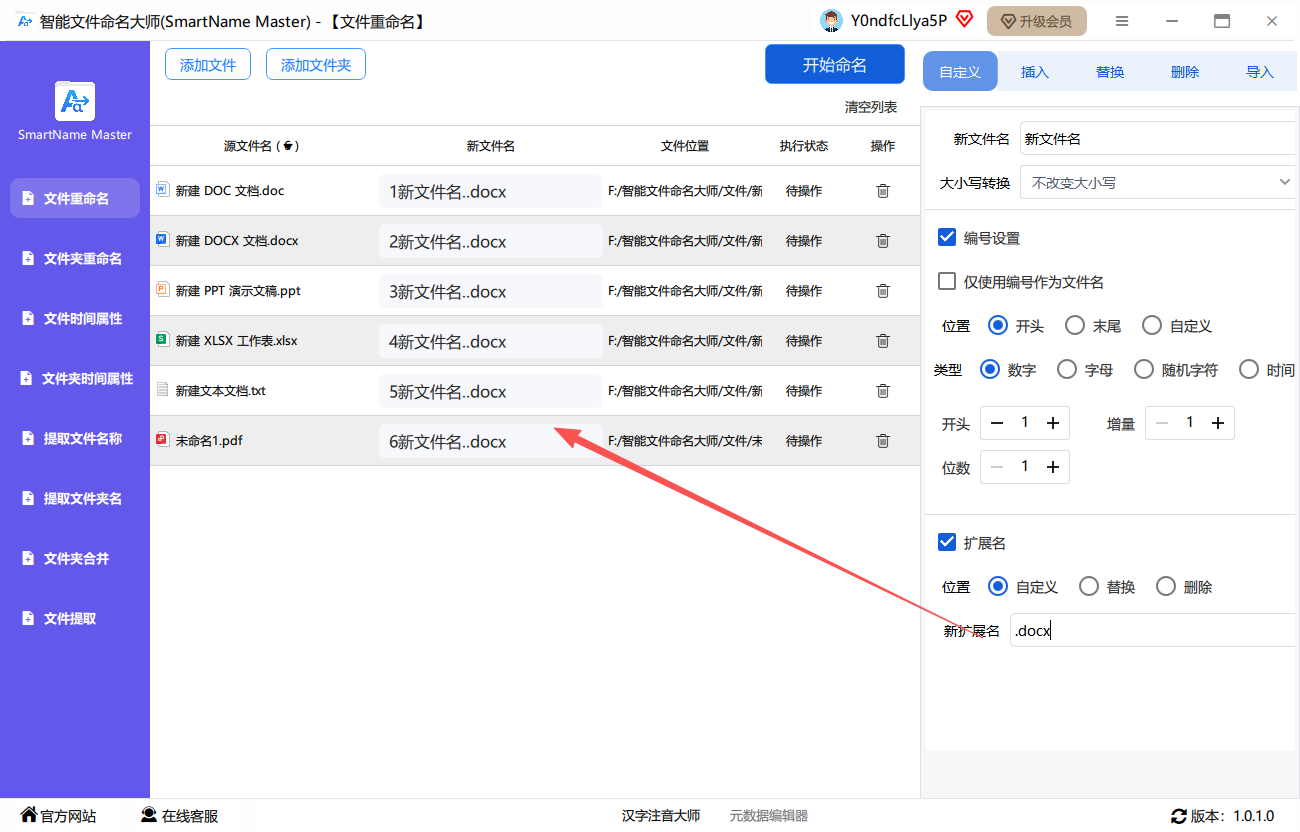1300x832 pixels.
Task: Delete the 未命名1.pdf row with trash icon
Action: click(882, 441)
